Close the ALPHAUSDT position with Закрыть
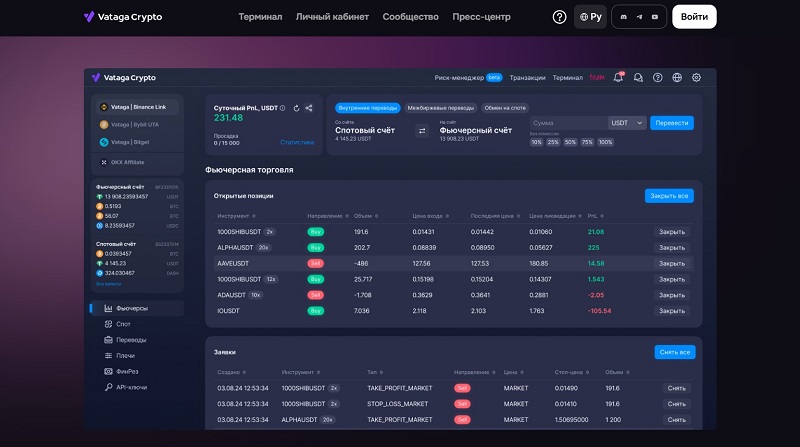The image size is (800, 447). pos(672,247)
